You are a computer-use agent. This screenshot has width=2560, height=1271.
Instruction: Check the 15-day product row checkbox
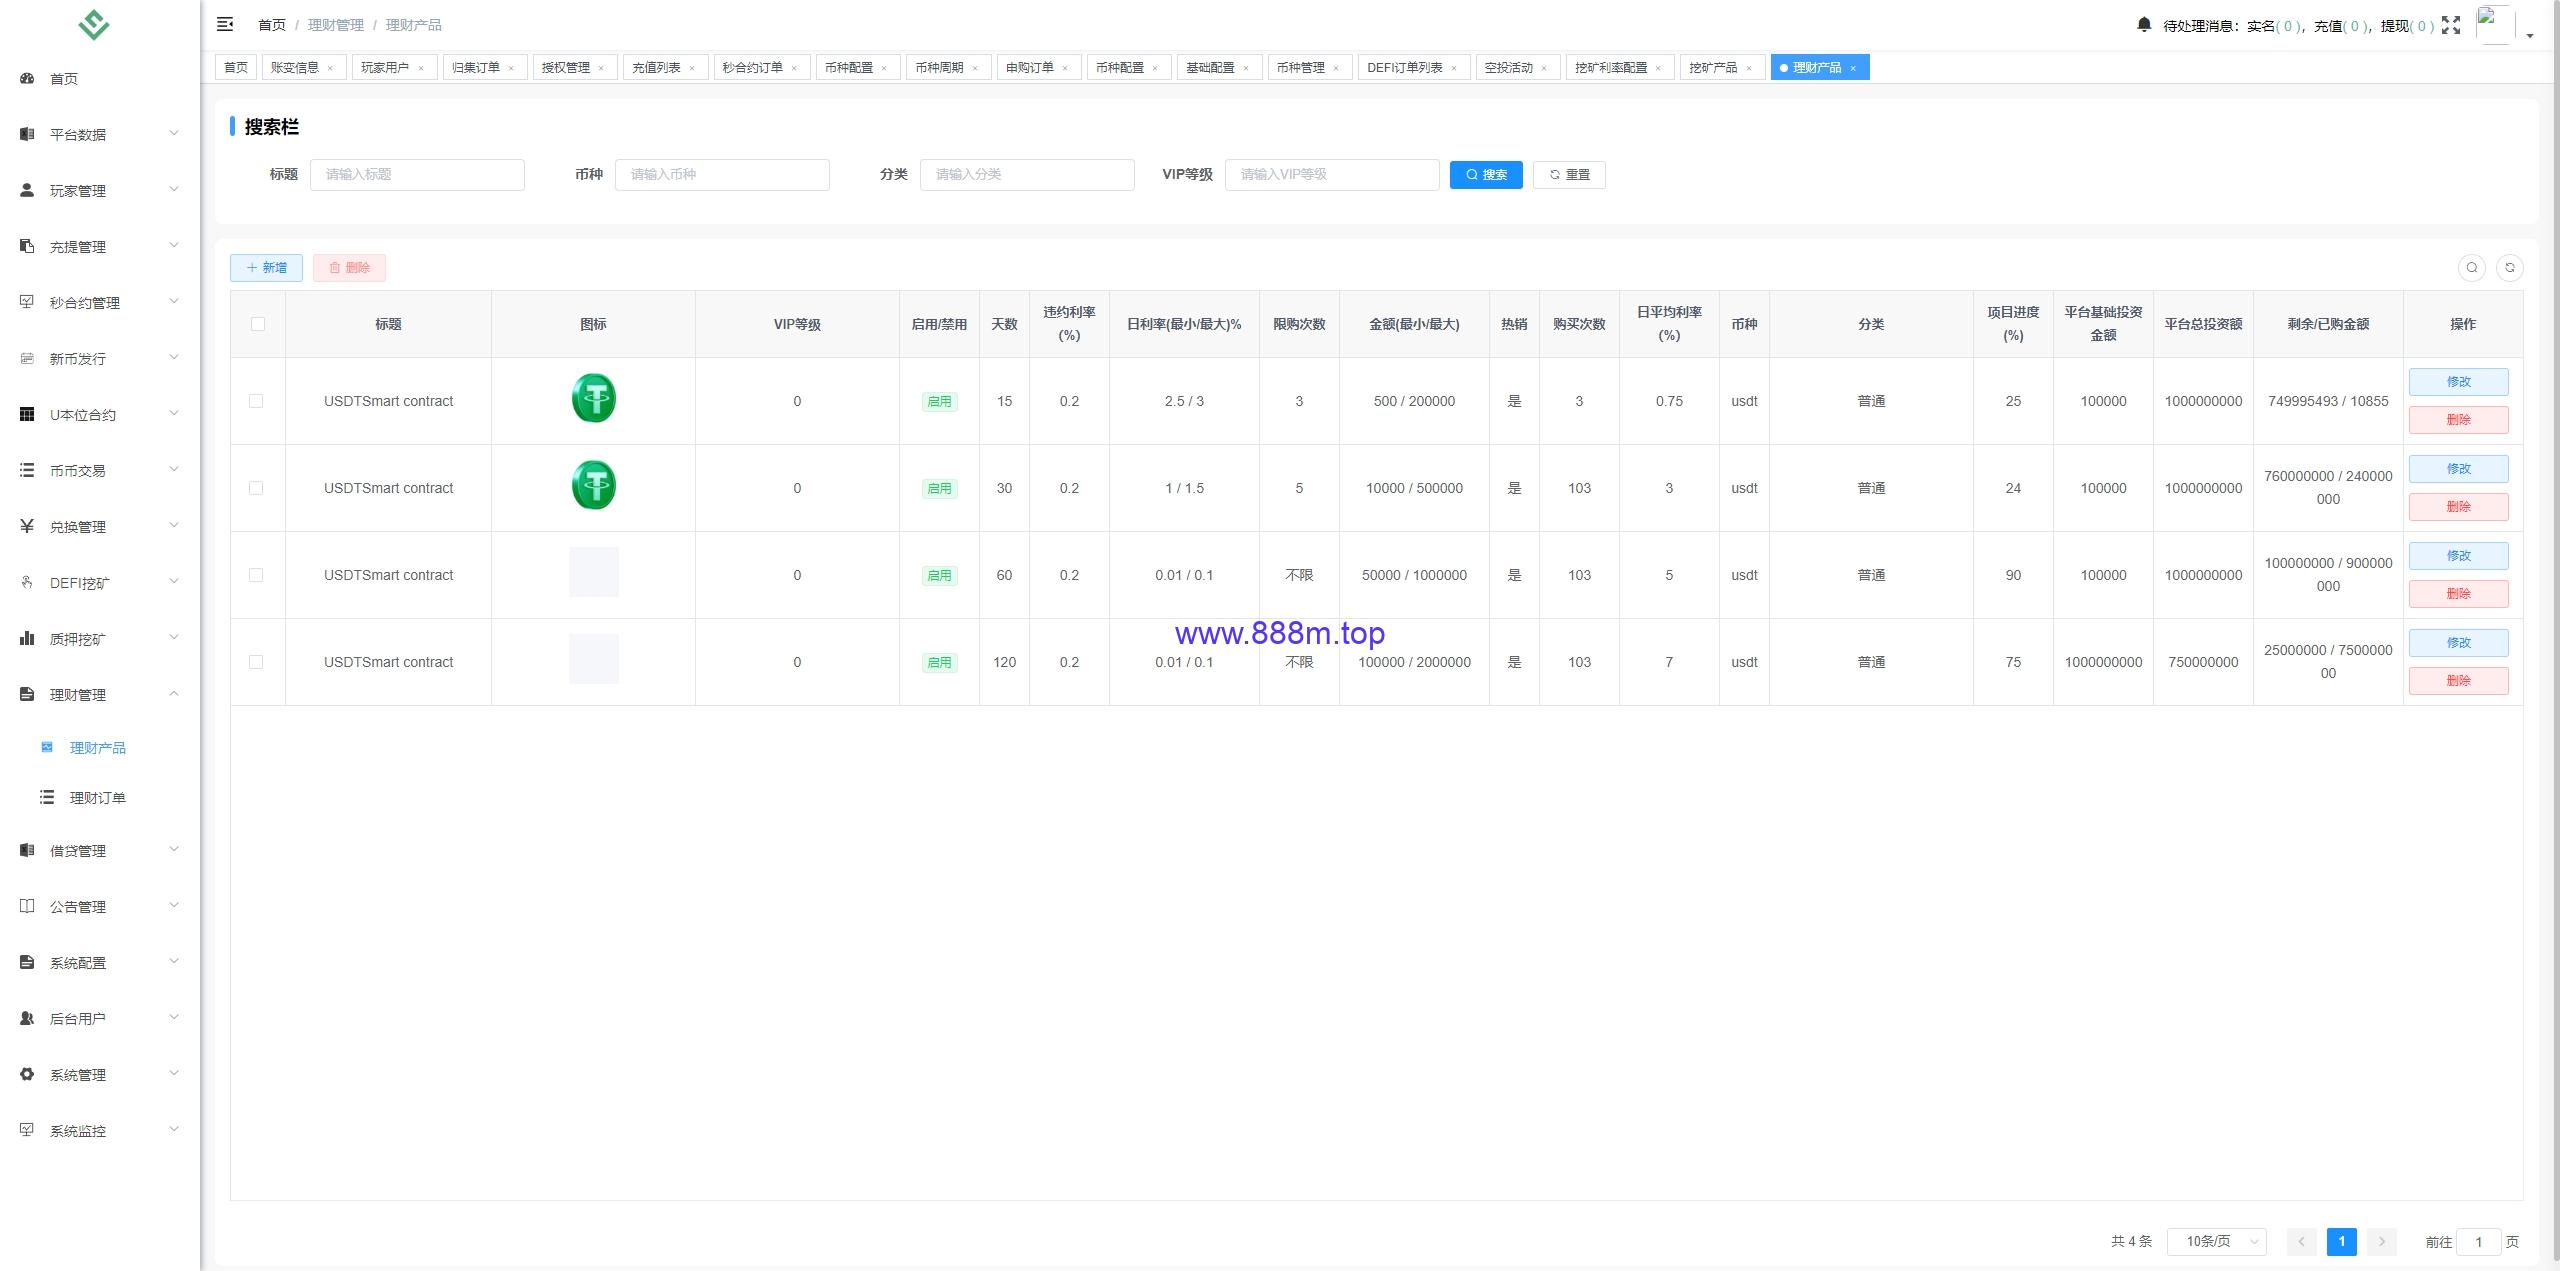(256, 401)
